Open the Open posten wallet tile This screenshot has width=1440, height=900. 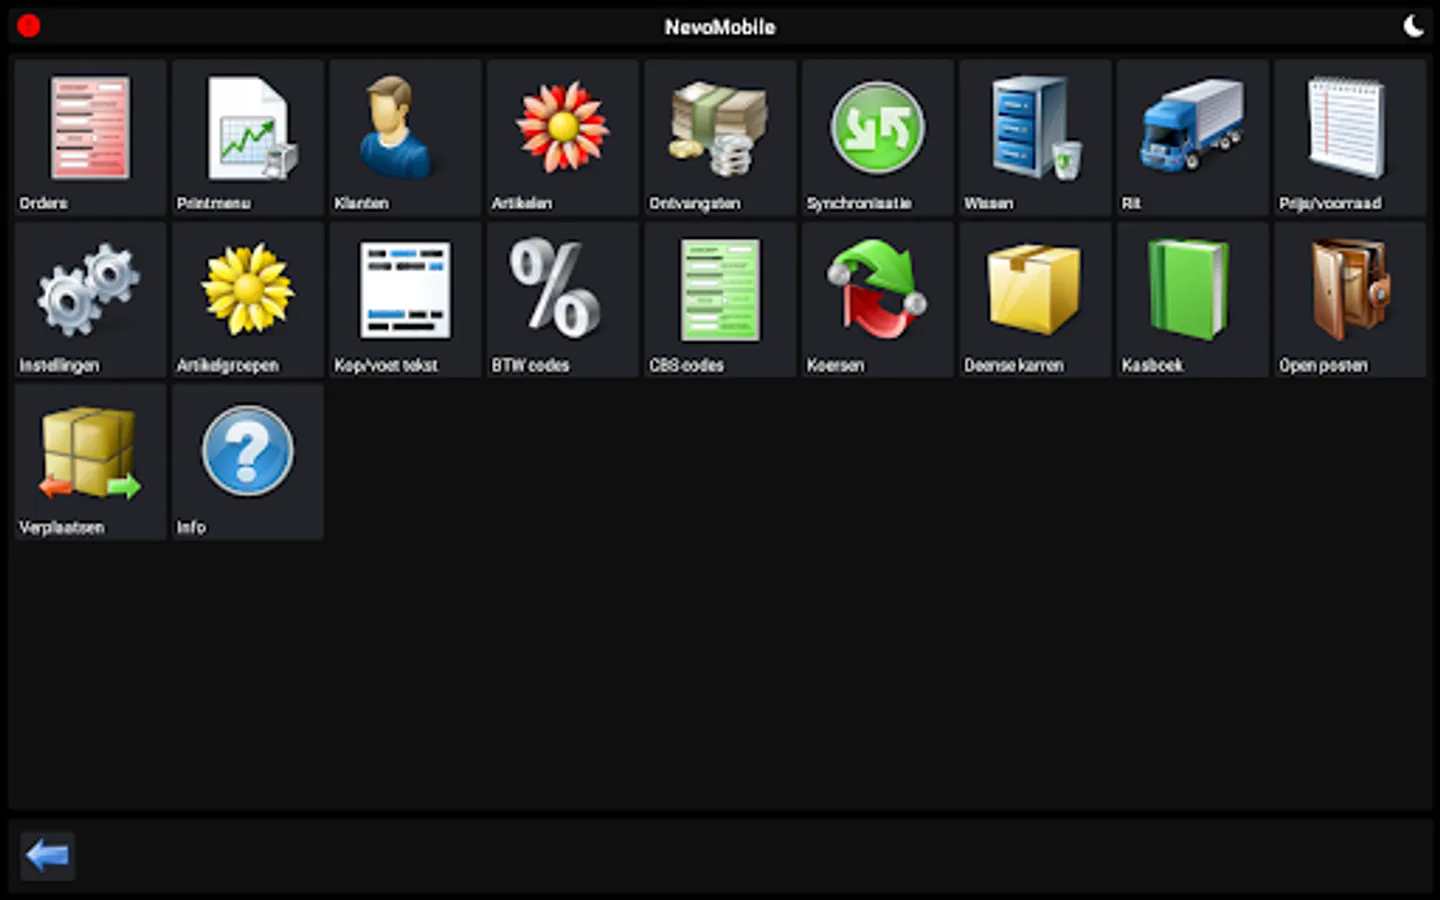point(1350,300)
